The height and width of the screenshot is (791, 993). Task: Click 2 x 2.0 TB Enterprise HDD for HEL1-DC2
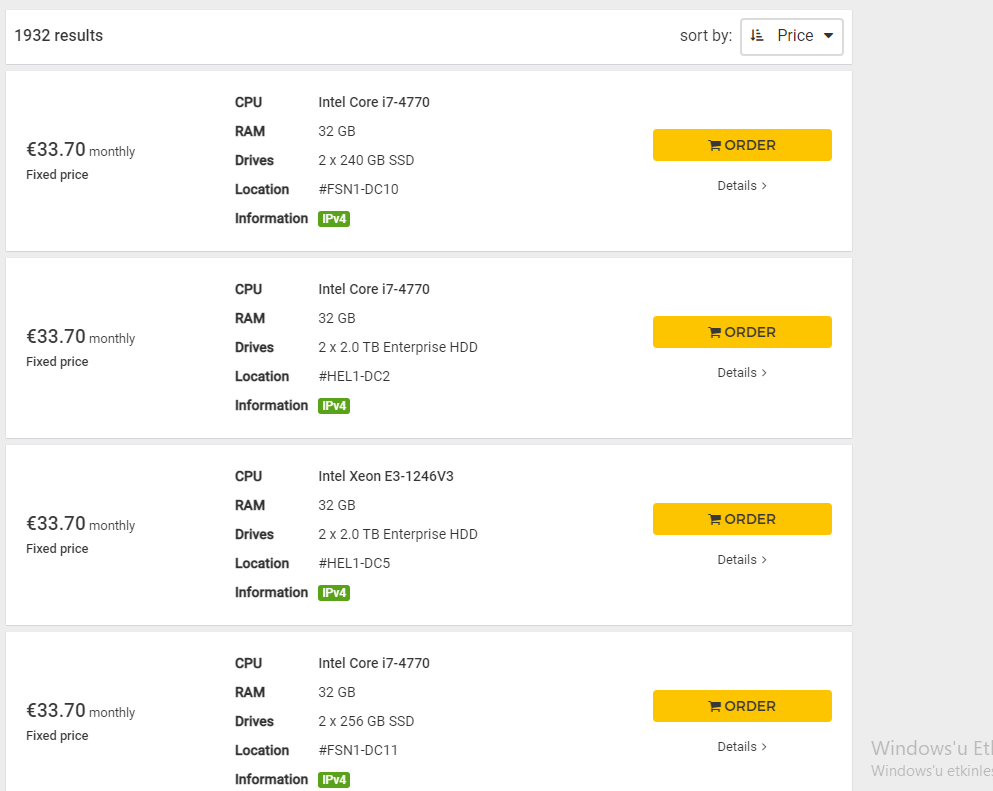398,347
